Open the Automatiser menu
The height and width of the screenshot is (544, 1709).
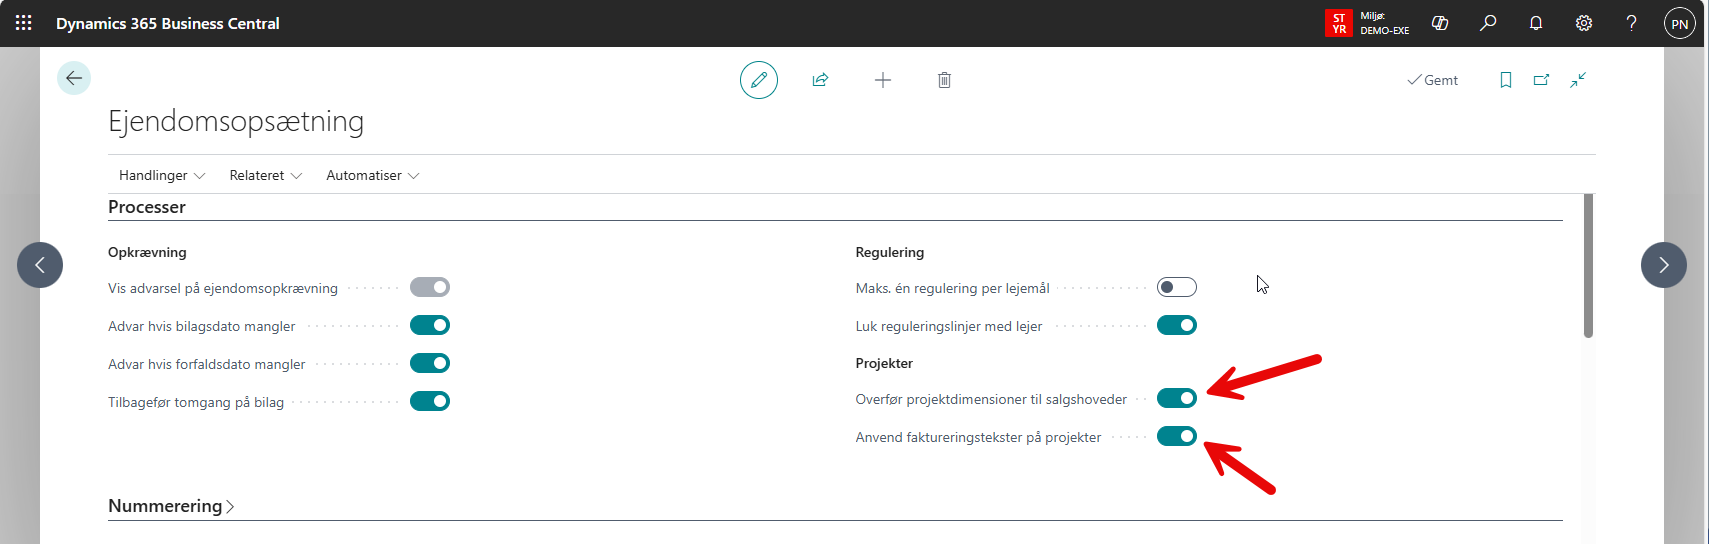(x=373, y=175)
